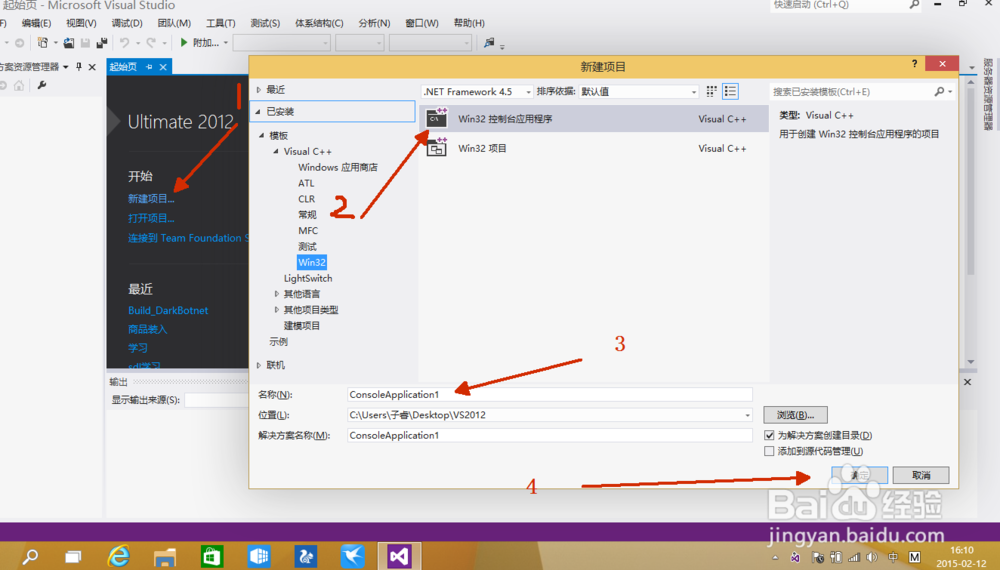The width and height of the screenshot is (1000, 570).
Task: Click the help question mark in dialog
Action: tap(915, 63)
